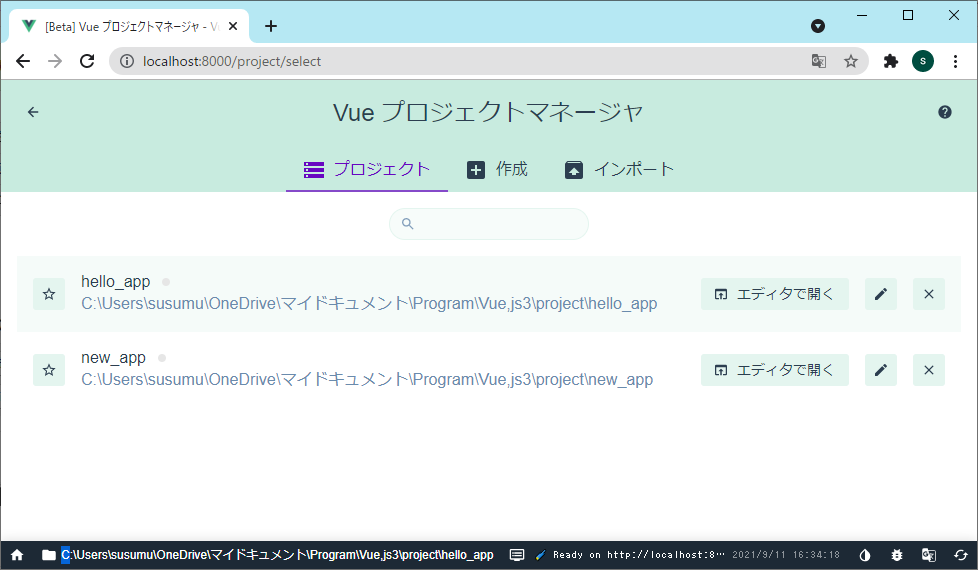The height and width of the screenshot is (570, 978).
Task: Open the インポート tab
Action: (619, 169)
